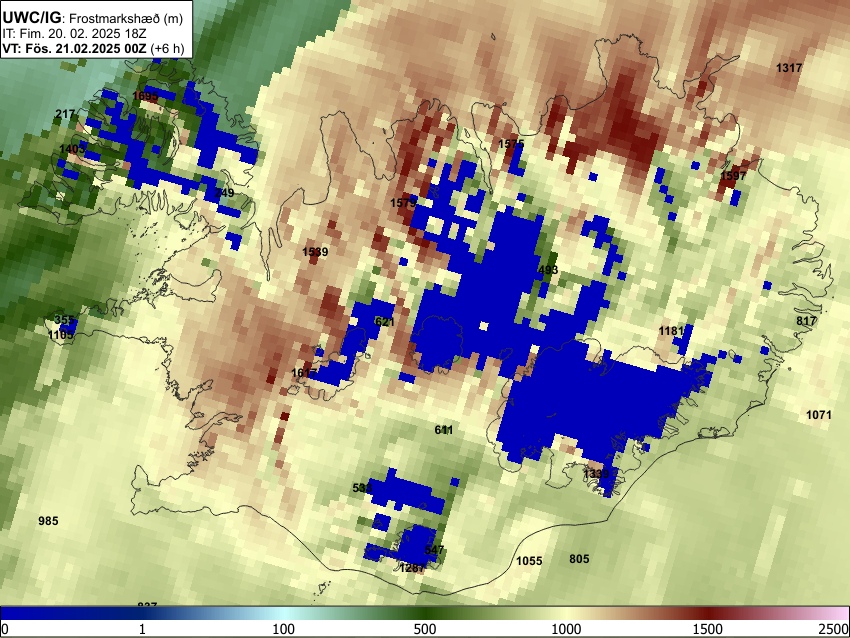Click the legend tick label 100
The image size is (850, 638).
pos(284,629)
